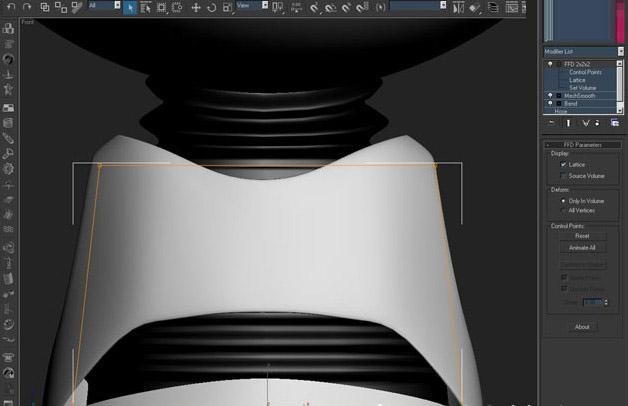The height and width of the screenshot is (406, 628).
Task: Click the Mirror tool icon
Action: coord(458,7)
